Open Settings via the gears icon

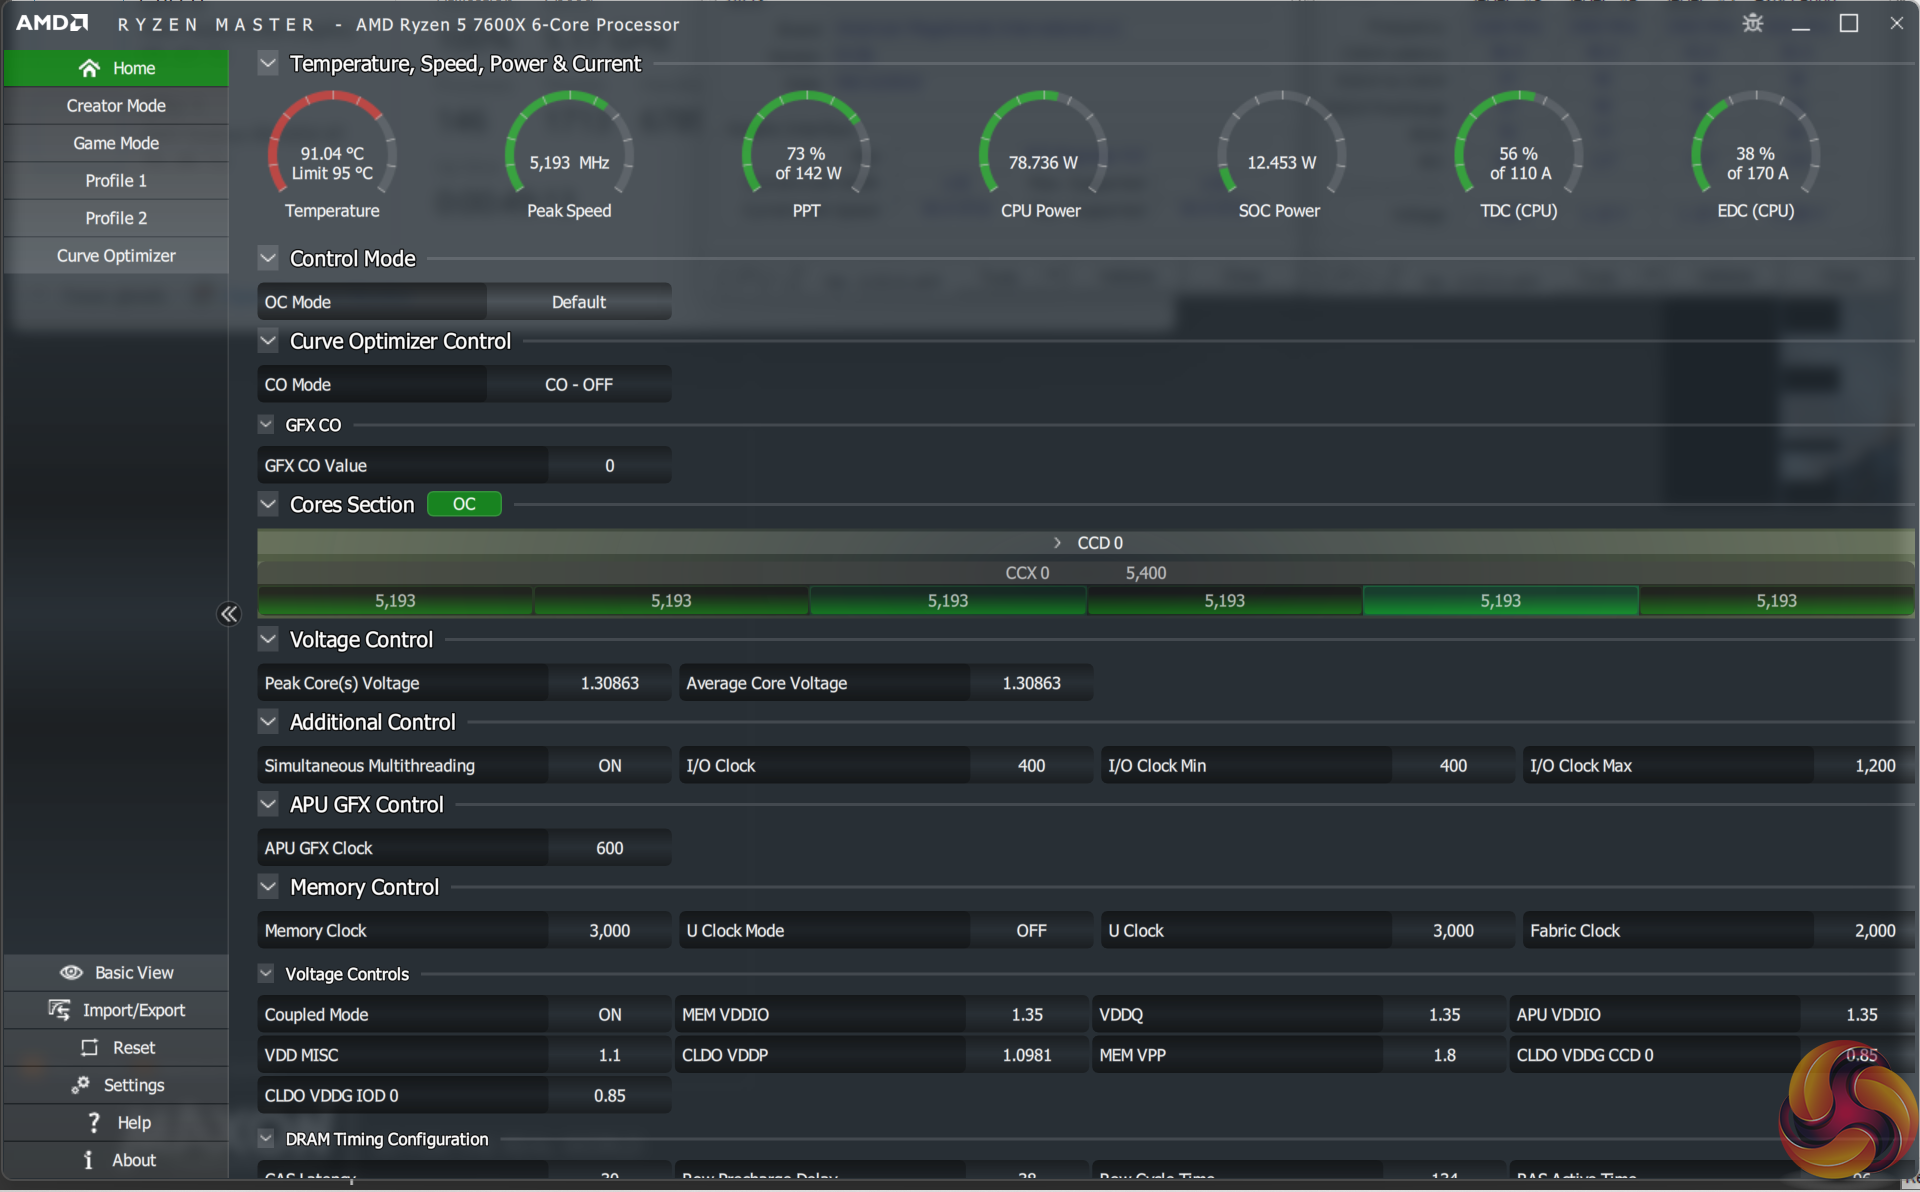pos(80,1085)
